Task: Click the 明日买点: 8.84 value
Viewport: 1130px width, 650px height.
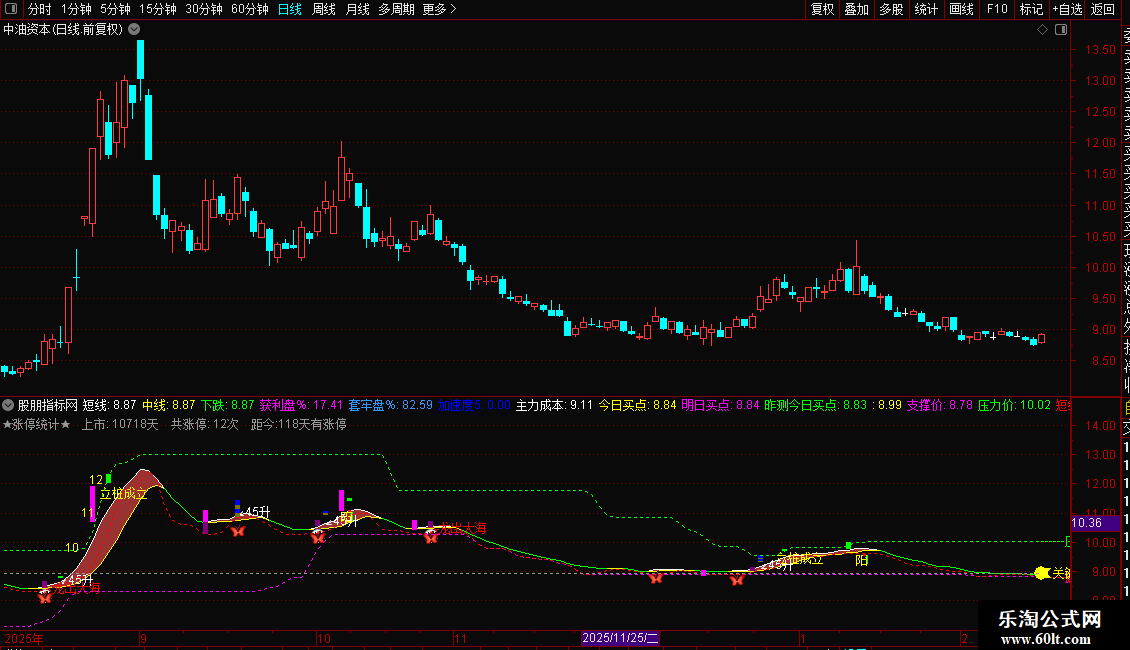Action: pos(721,405)
